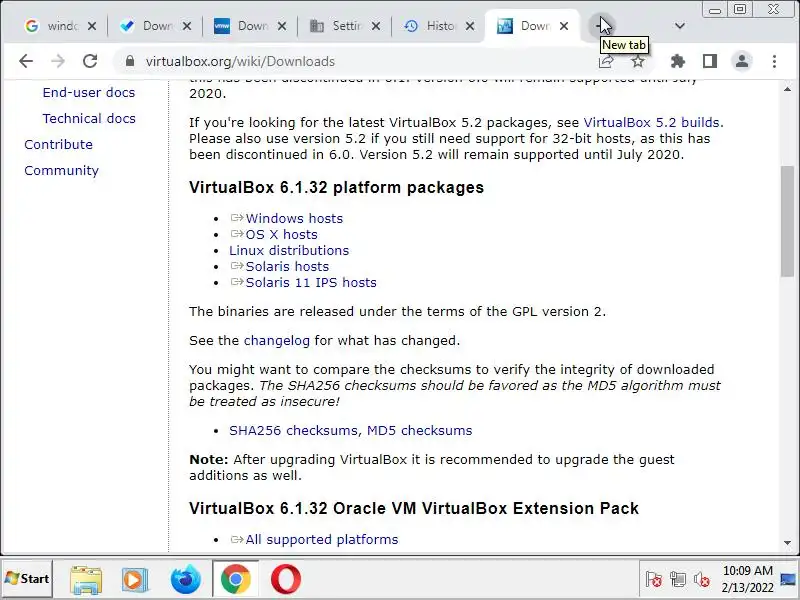Close the active VirtualBox Downloads tab
800x600 pixels.
pos(564,26)
